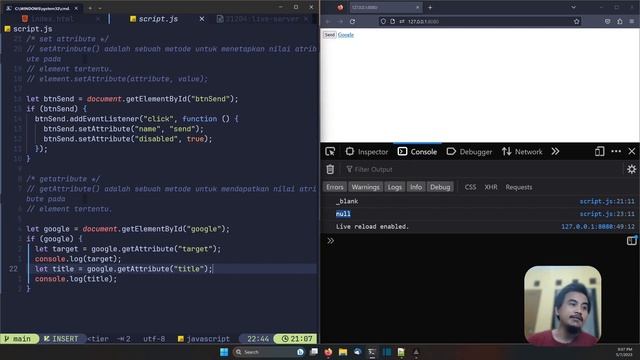Open the Firefox list-all-tabs dropdown arrow

point(573,7)
